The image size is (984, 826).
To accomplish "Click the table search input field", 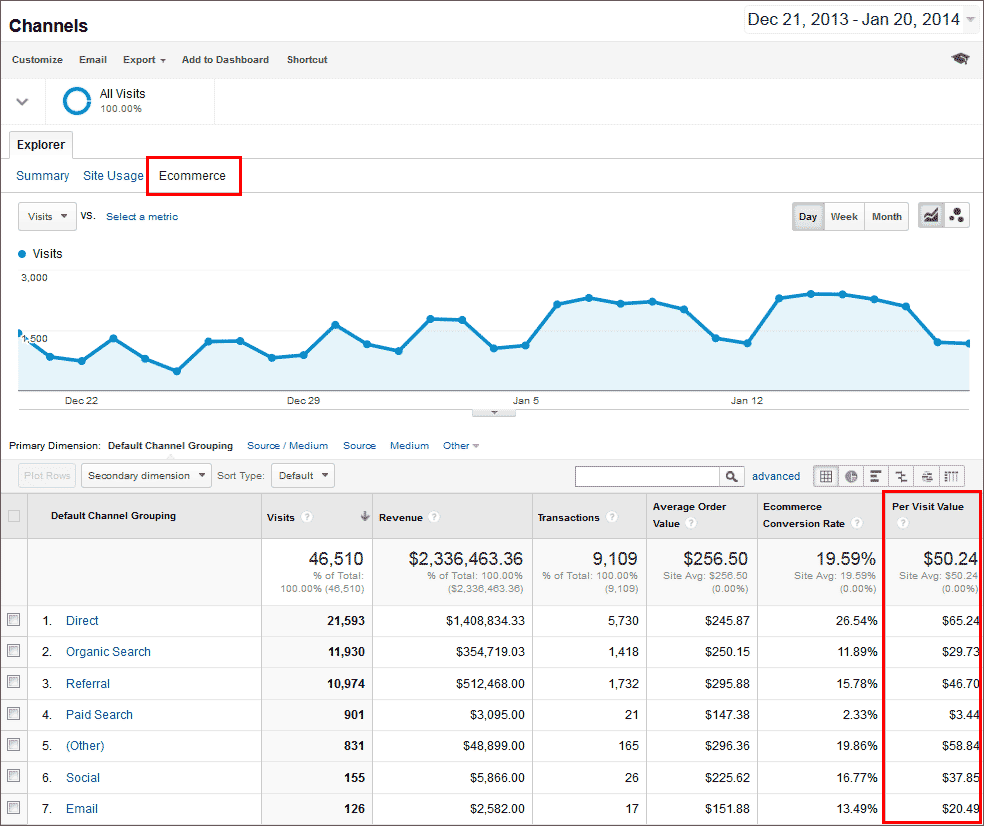I will (x=647, y=477).
